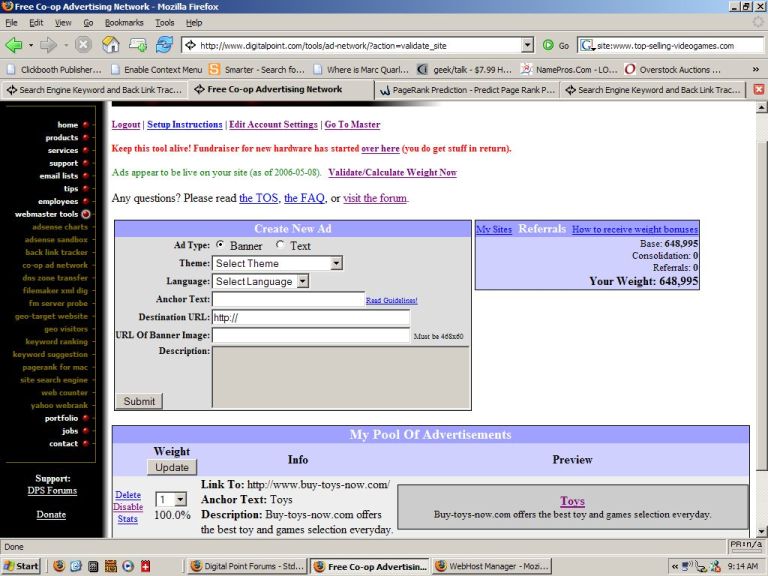Click the blue Reload icon
This screenshot has width=768, height=576.
(164, 45)
